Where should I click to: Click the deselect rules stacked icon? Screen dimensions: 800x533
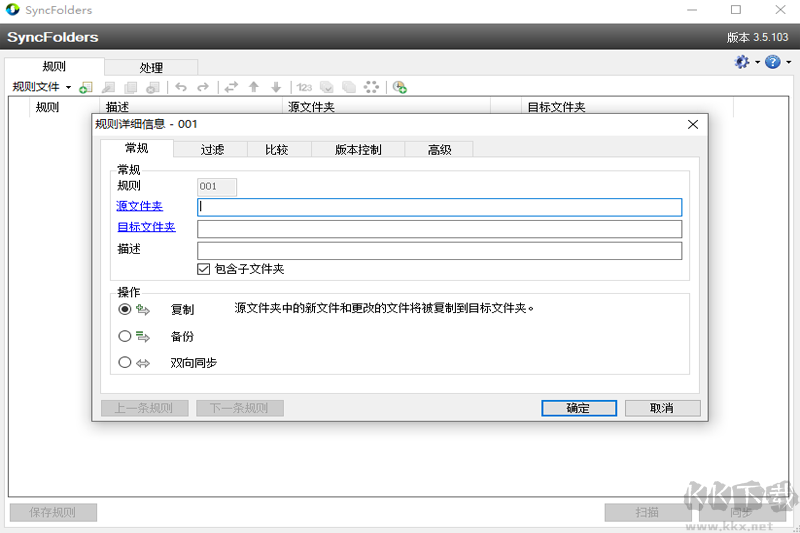pyautogui.click(x=349, y=87)
